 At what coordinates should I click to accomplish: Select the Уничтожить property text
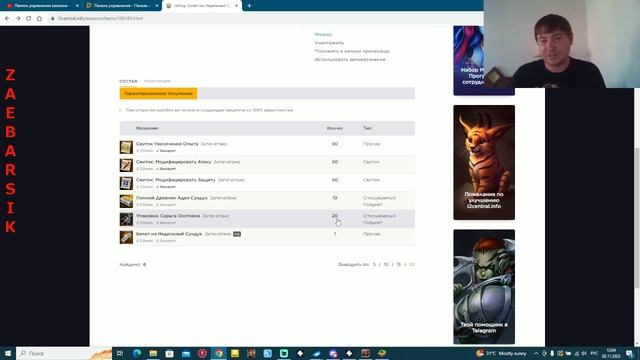[x=329, y=43]
